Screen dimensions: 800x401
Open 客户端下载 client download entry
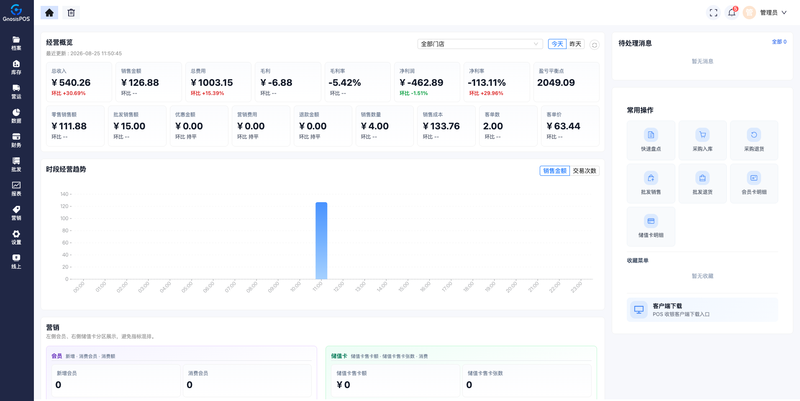click(x=703, y=310)
